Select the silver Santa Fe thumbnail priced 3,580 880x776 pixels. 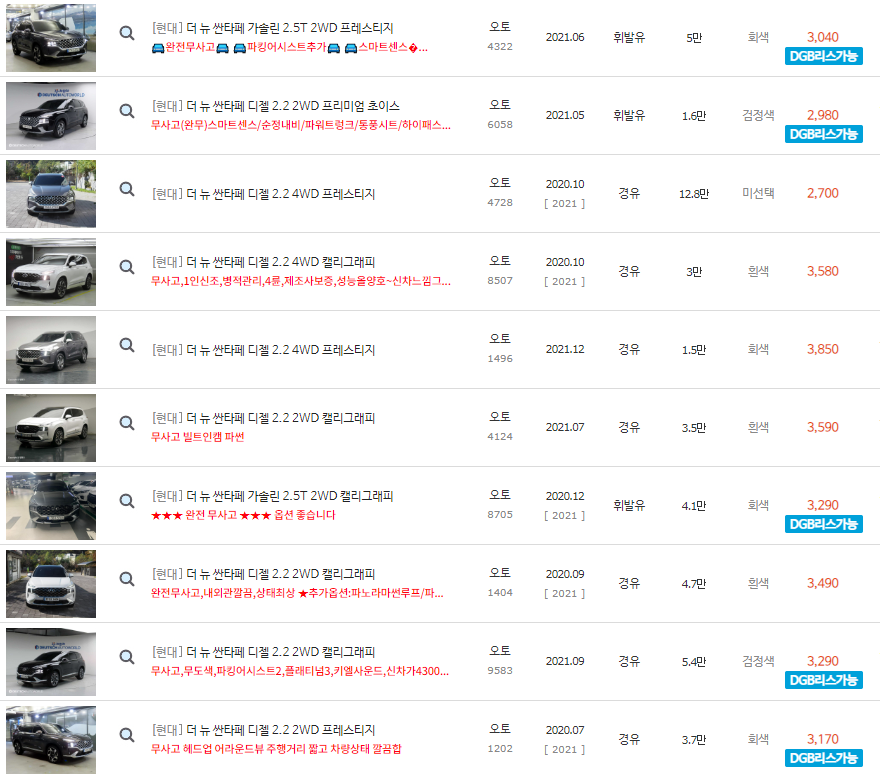click(46, 267)
